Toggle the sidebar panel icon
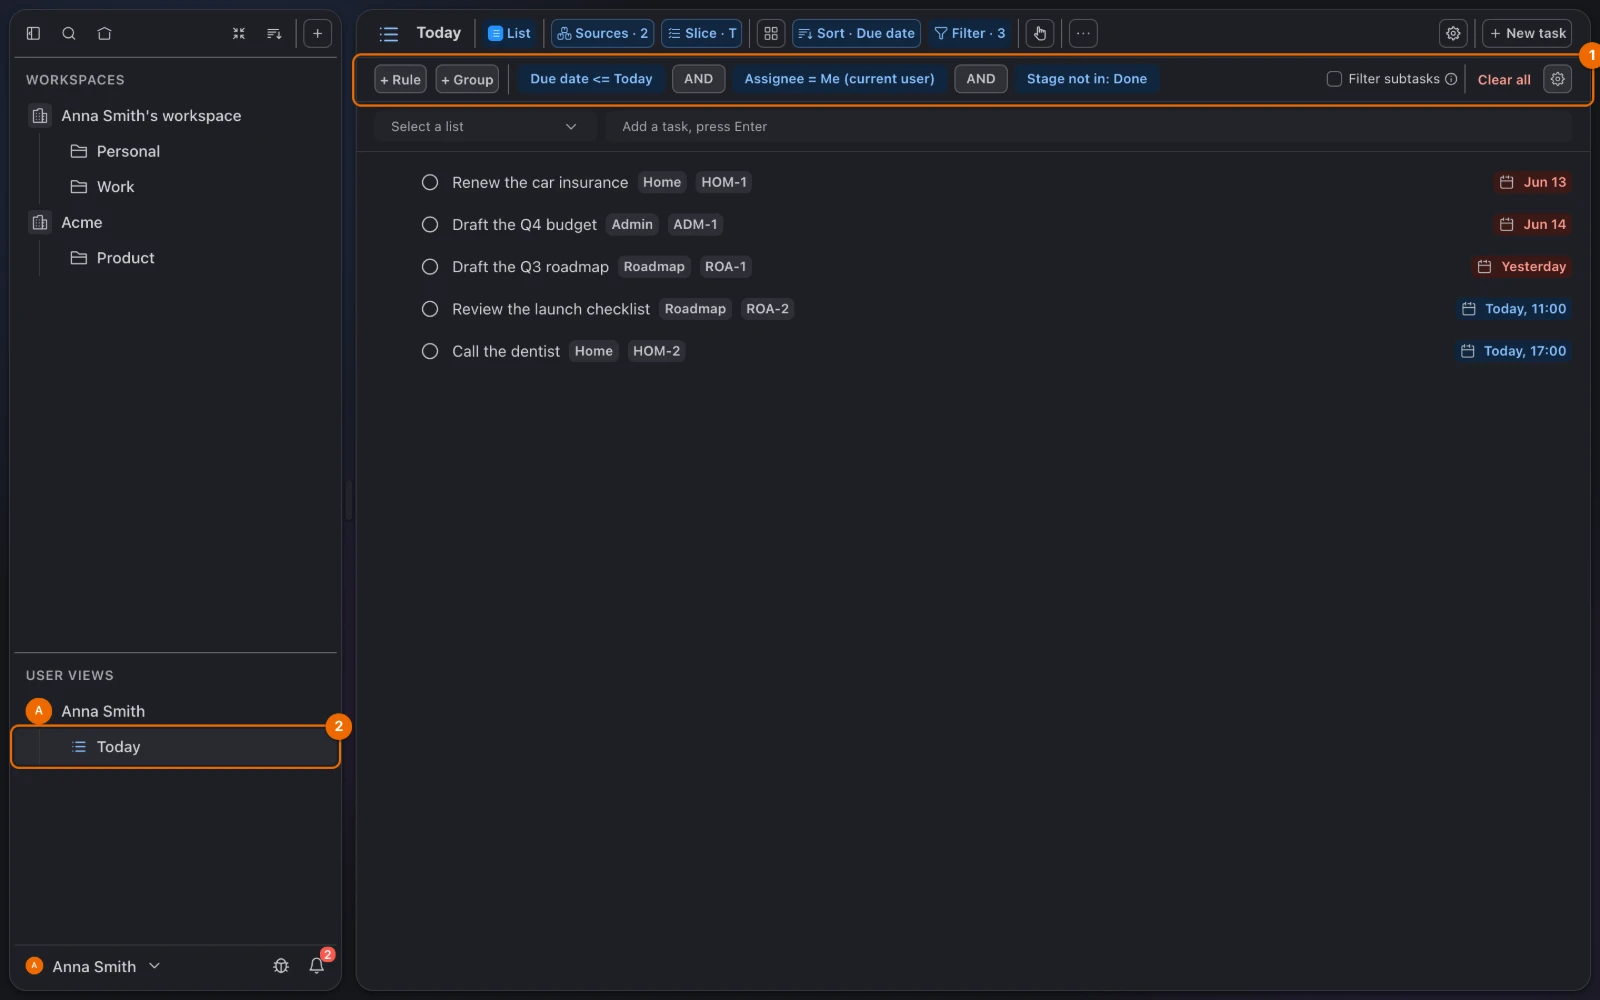1600x1000 pixels. (33, 33)
